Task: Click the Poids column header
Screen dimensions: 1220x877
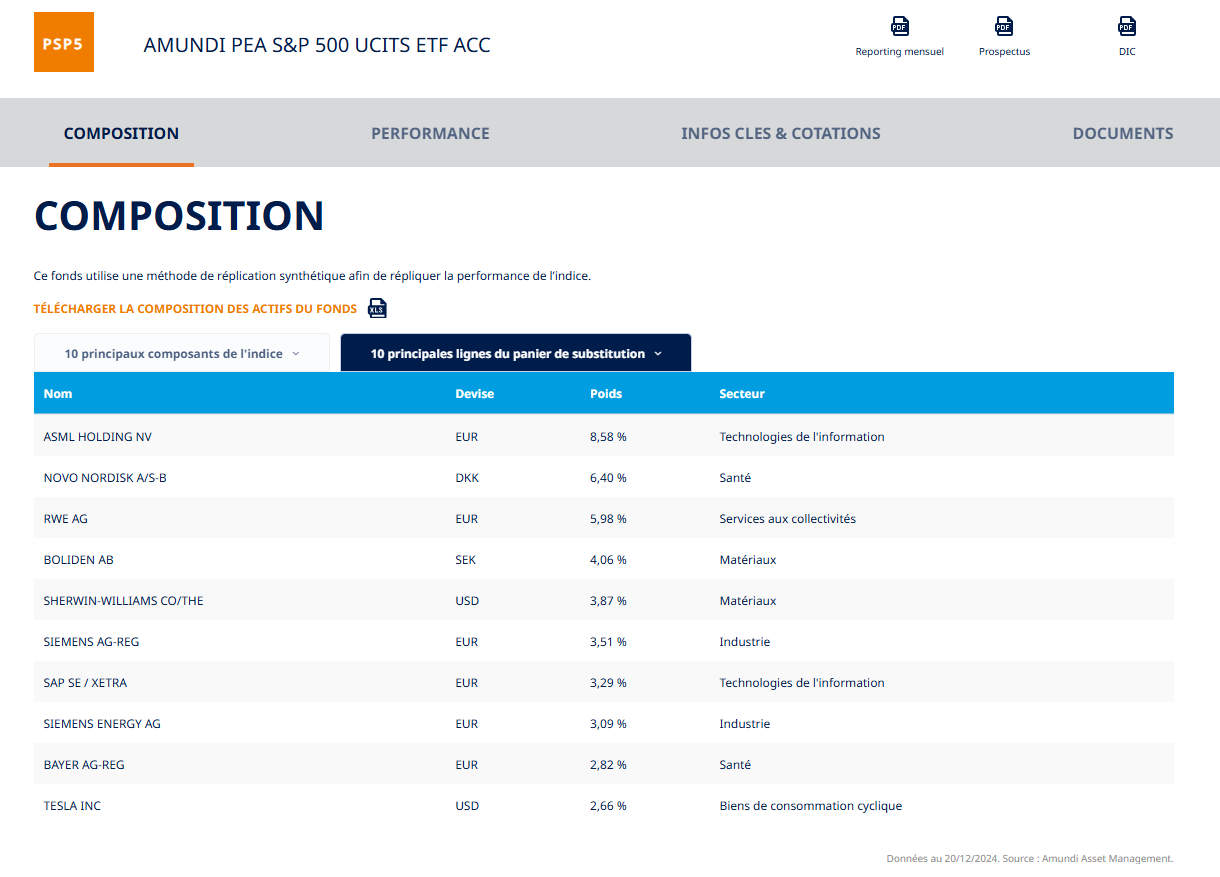Action: [606, 394]
